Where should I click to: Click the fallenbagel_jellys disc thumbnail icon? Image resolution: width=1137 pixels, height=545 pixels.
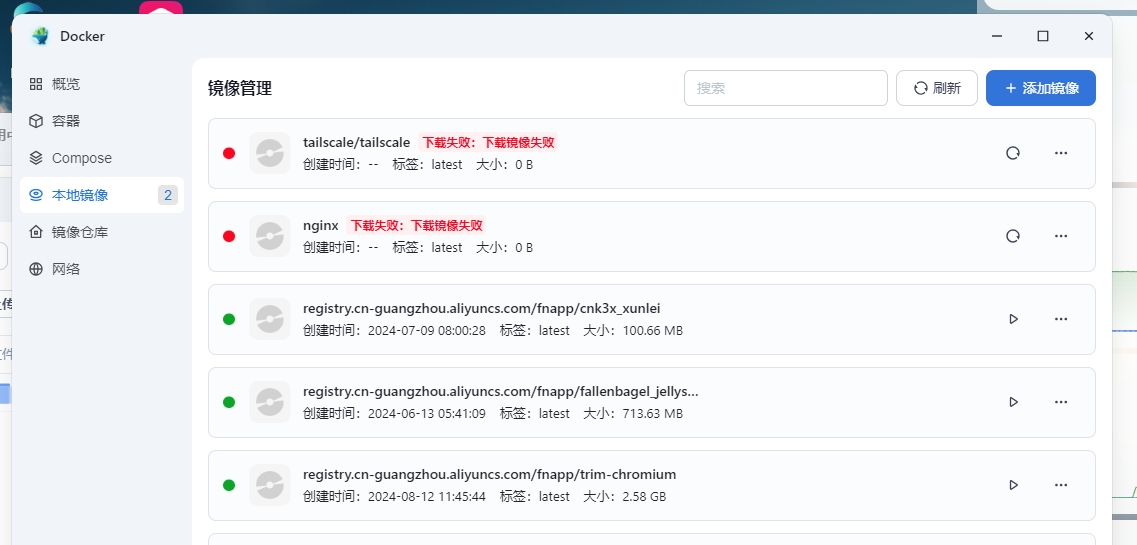[x=270, y=402]
